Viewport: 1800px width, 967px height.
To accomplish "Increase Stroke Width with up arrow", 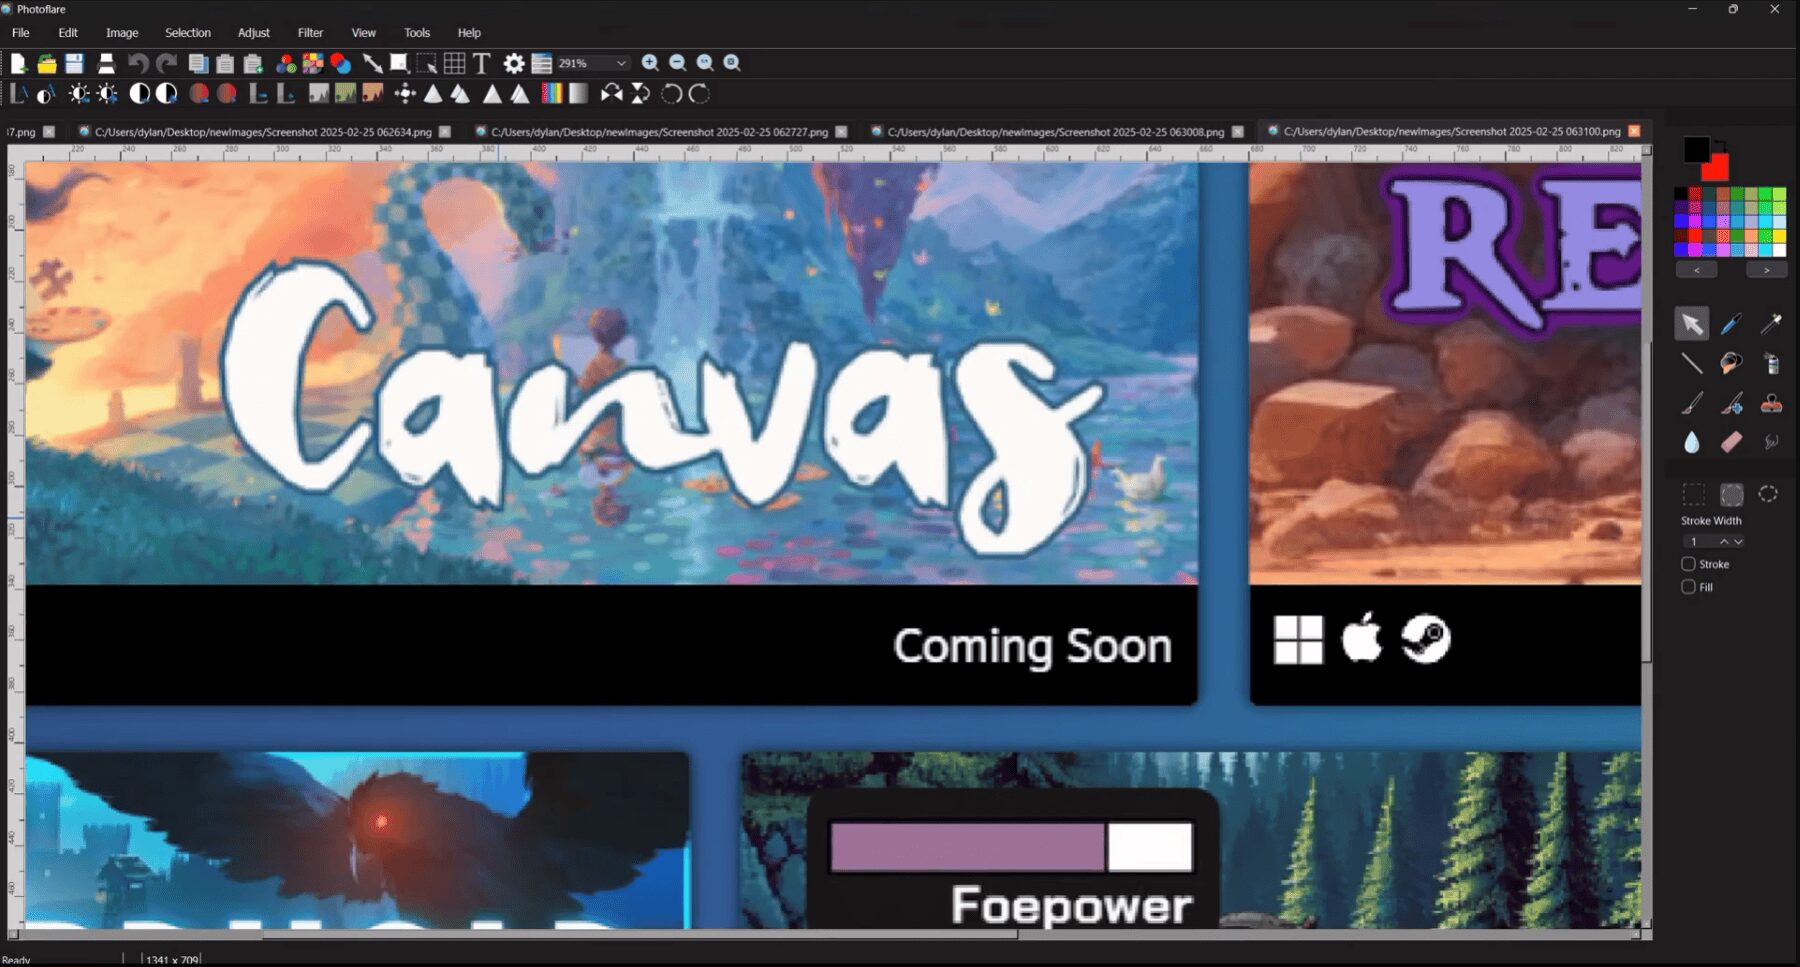I will click(1724, 541).
